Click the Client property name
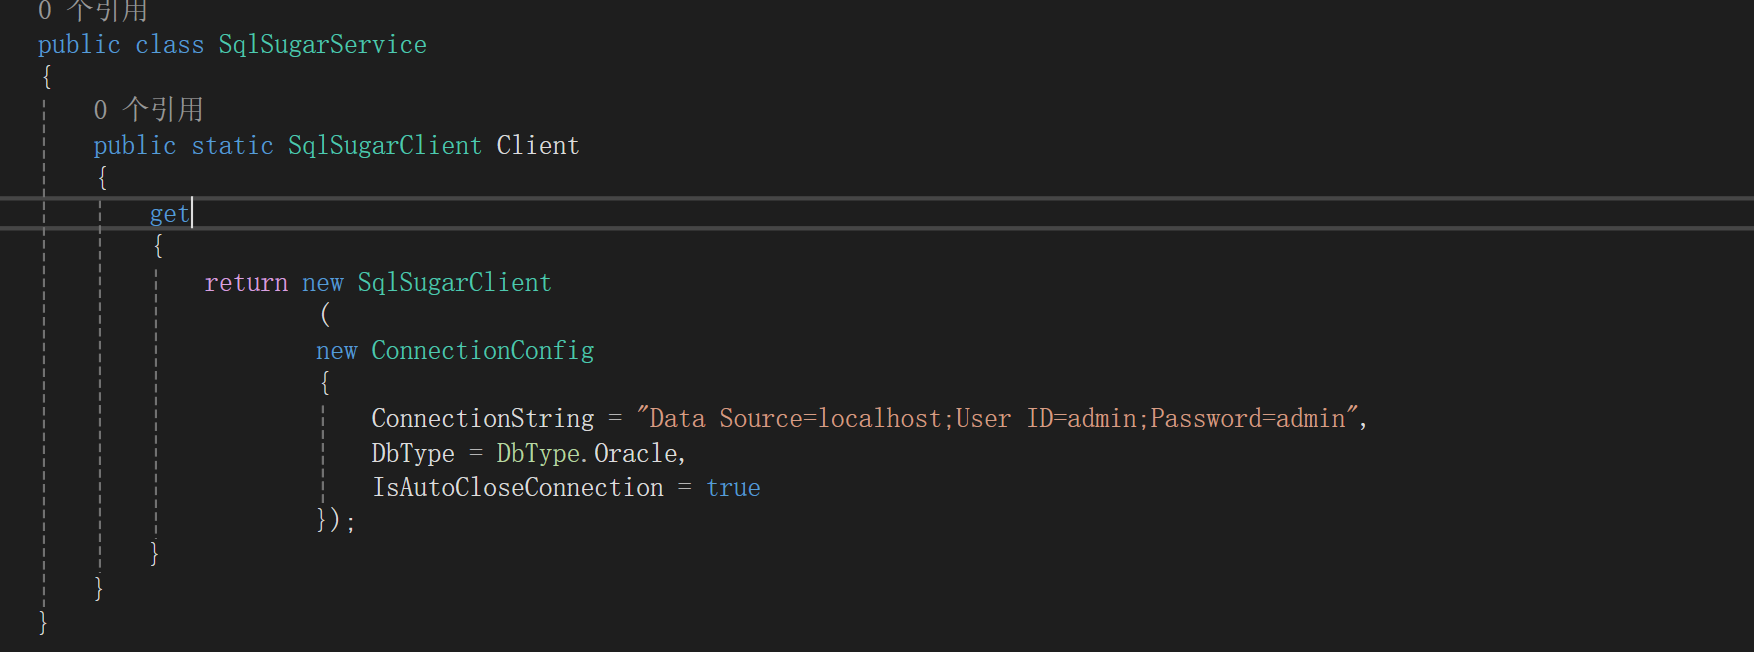Screen dimensions: 1754x652 (x=537, y=146)
